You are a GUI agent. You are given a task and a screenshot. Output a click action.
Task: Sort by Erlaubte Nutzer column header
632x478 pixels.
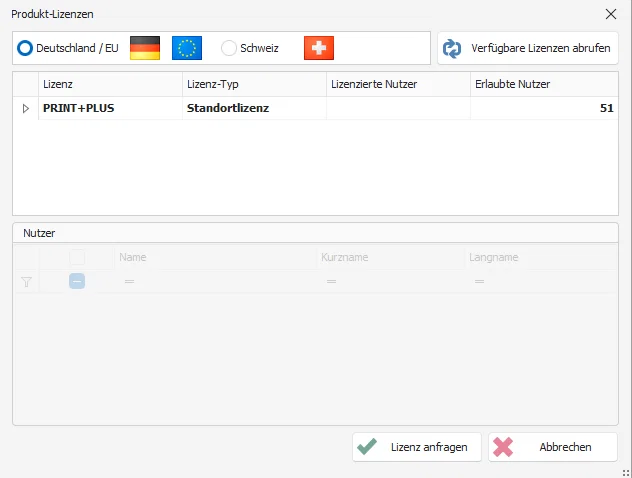pos(544,84)
